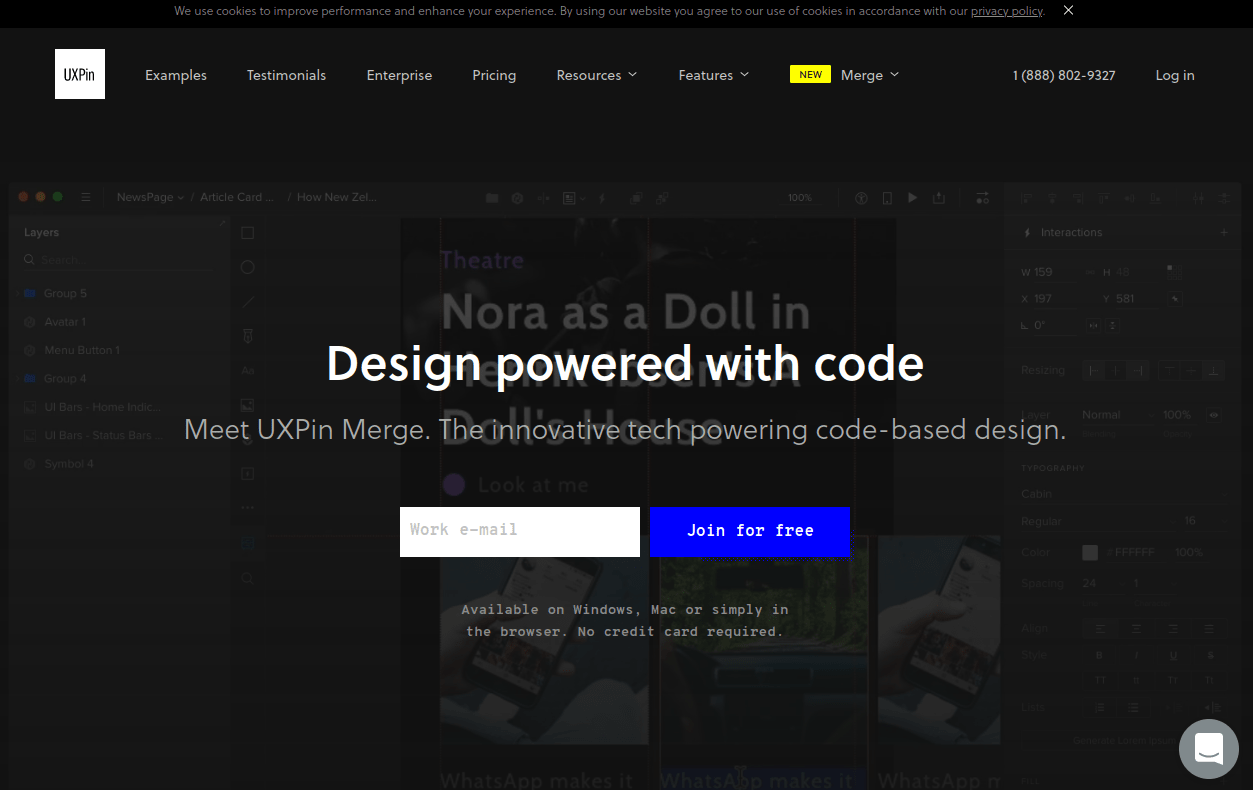Select the Rectangle tool in background editor
This screenshot has height=790, width=1253.
[248, 233]
